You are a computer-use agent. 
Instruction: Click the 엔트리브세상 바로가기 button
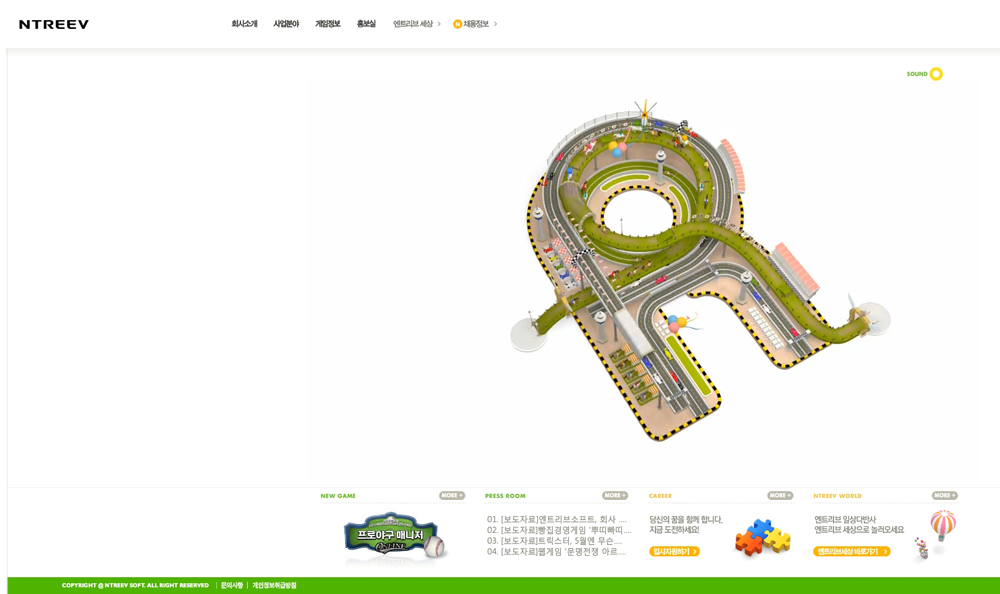click(x=851, y=551)
